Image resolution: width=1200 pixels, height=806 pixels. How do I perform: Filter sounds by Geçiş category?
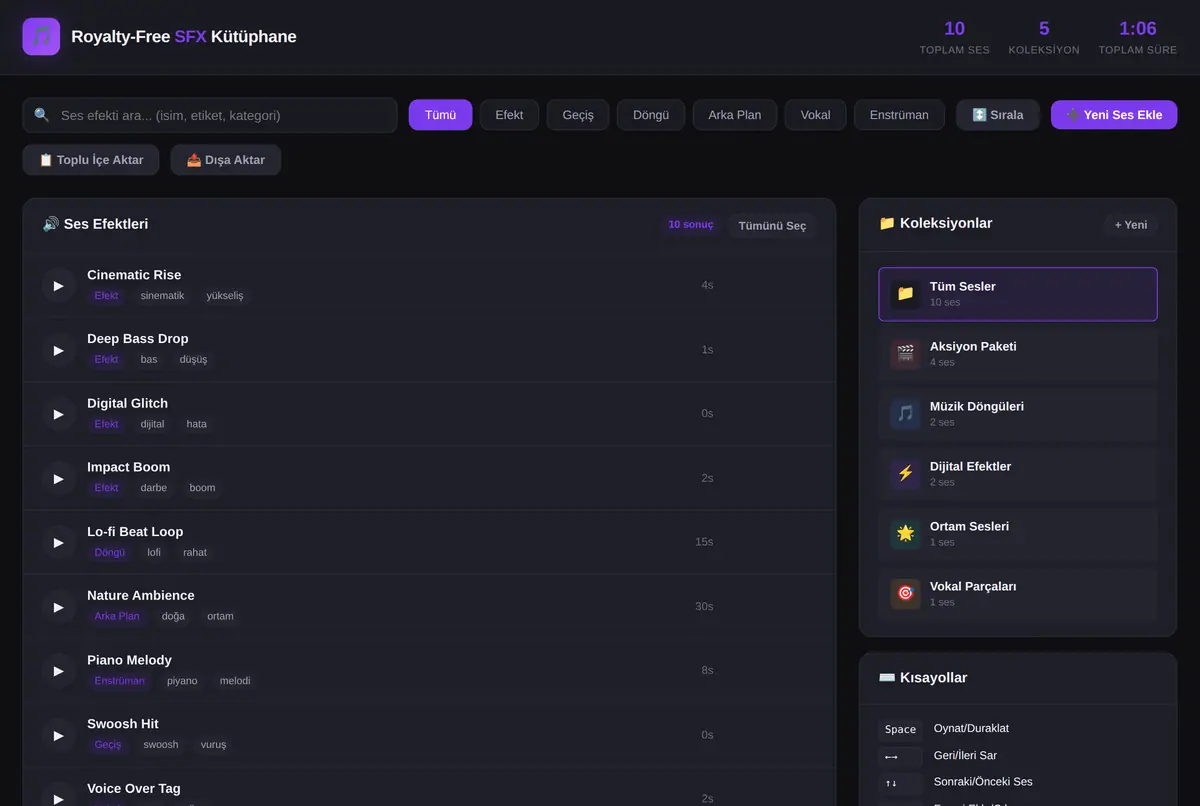click(578, 115)
